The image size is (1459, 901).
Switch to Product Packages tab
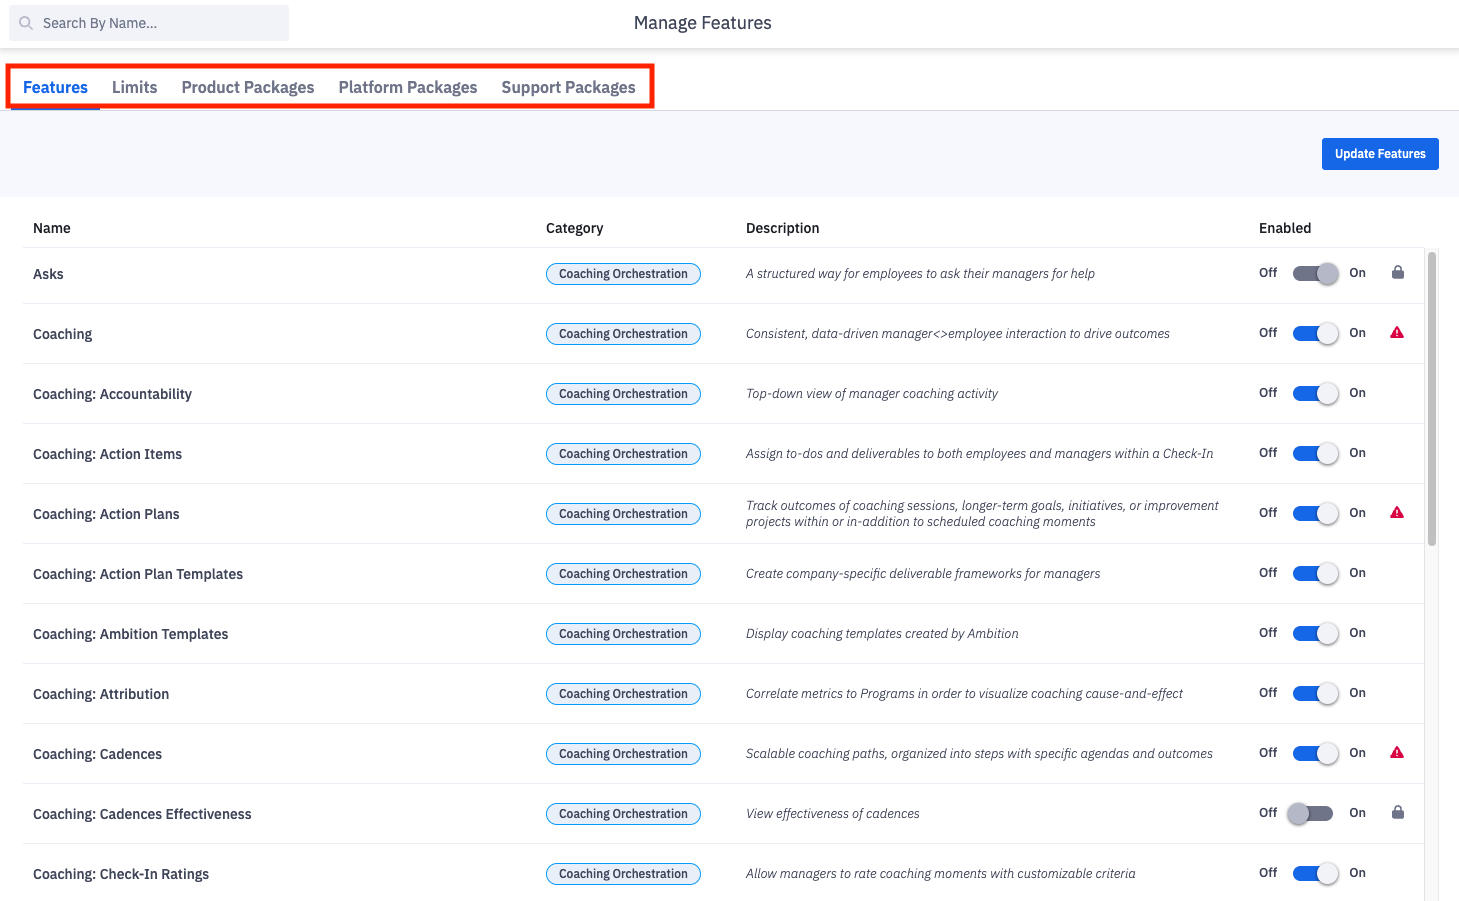247,88
